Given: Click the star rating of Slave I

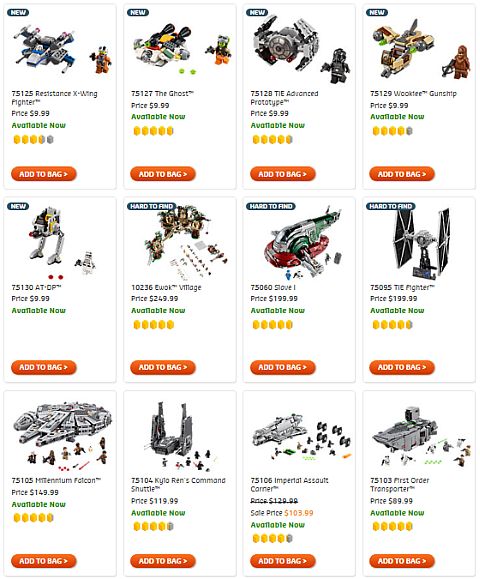Looking at the screenshot, I should [272, 325].
